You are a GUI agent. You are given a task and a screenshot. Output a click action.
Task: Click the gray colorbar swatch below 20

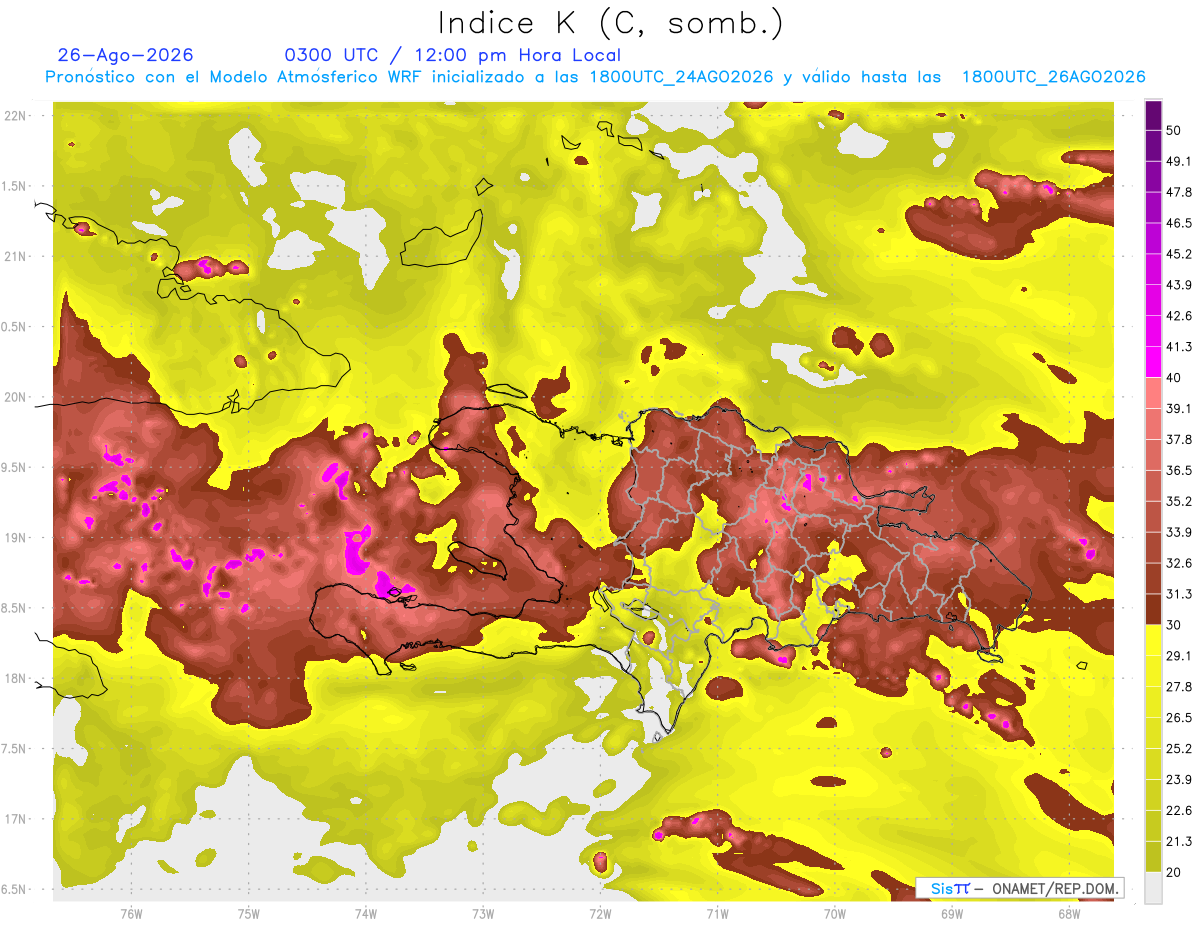tap(1153, 888)
